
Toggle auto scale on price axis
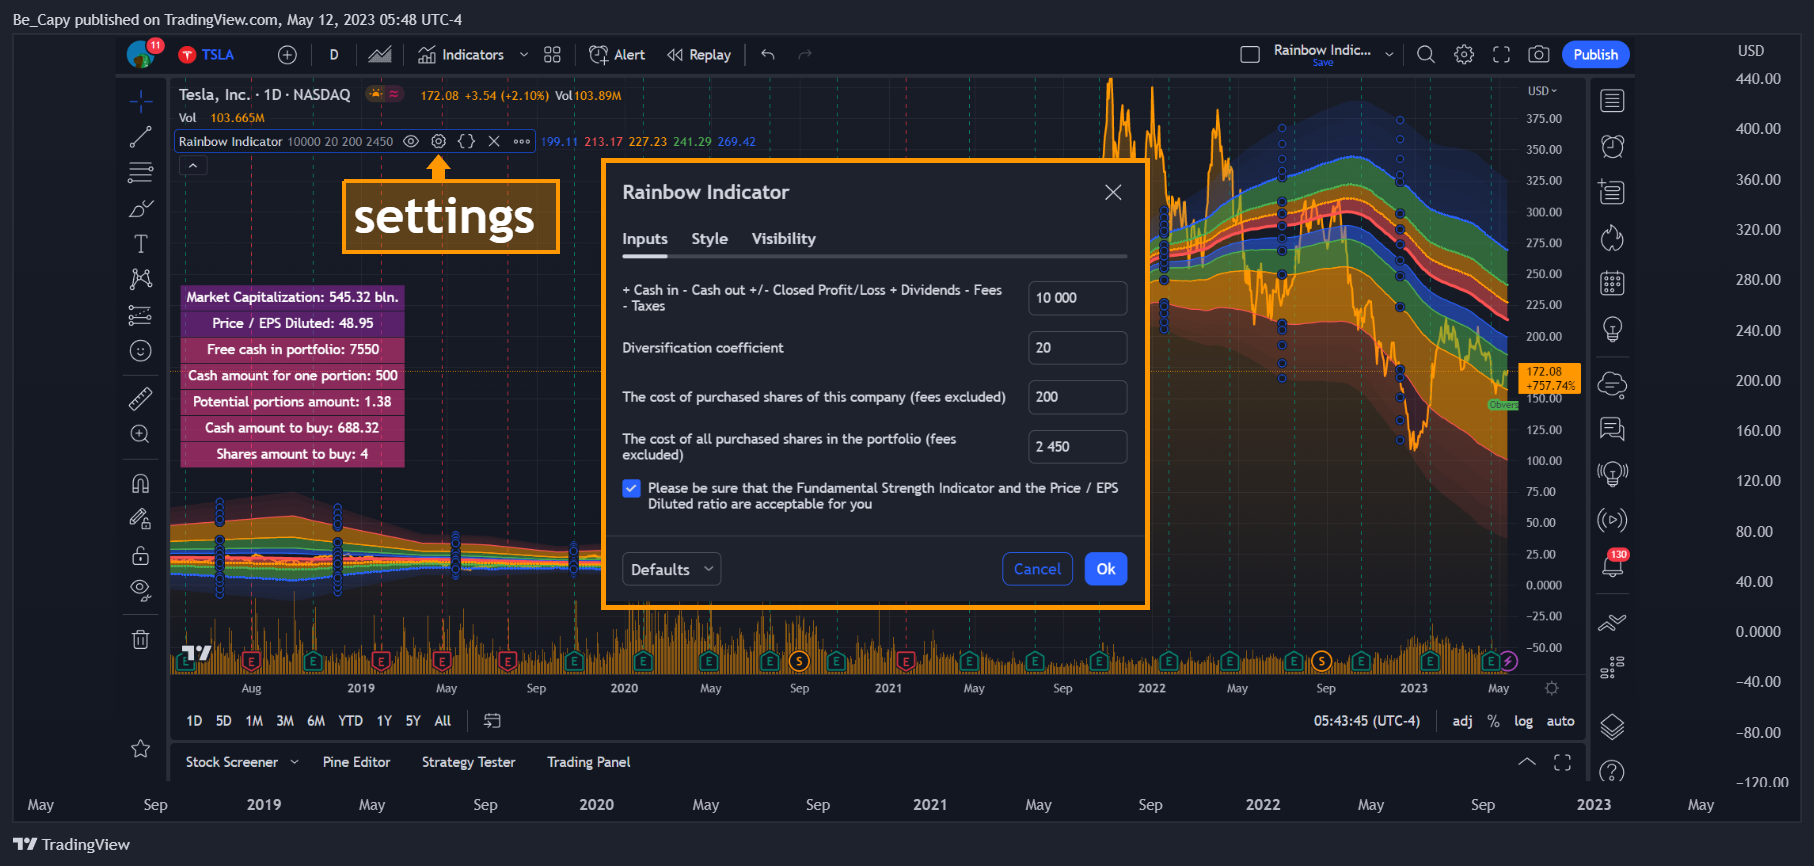pos(1560,721)
